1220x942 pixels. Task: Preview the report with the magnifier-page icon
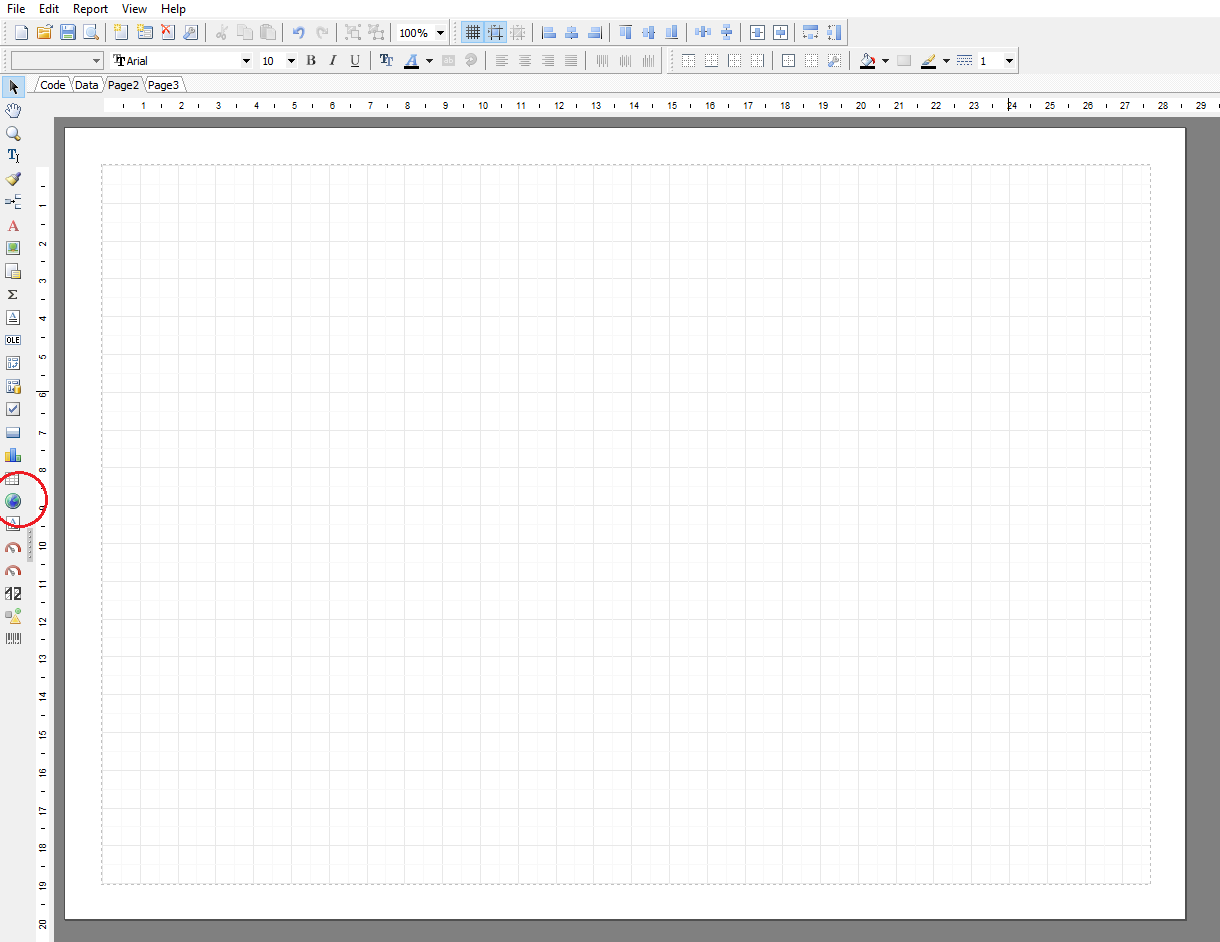[90, 32]
